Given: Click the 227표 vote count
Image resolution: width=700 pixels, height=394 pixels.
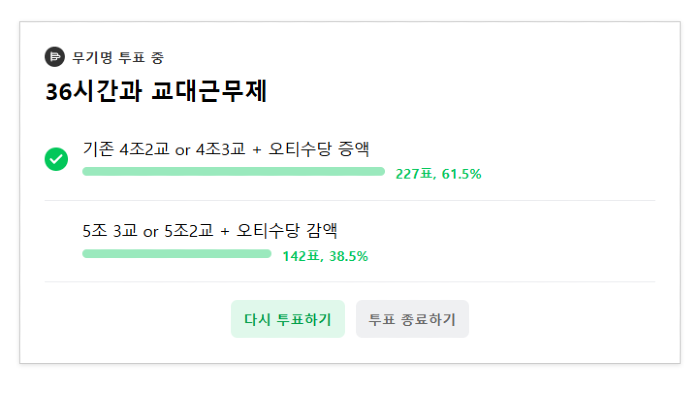Looking at the screenshot, I should [x=414, y=174].
